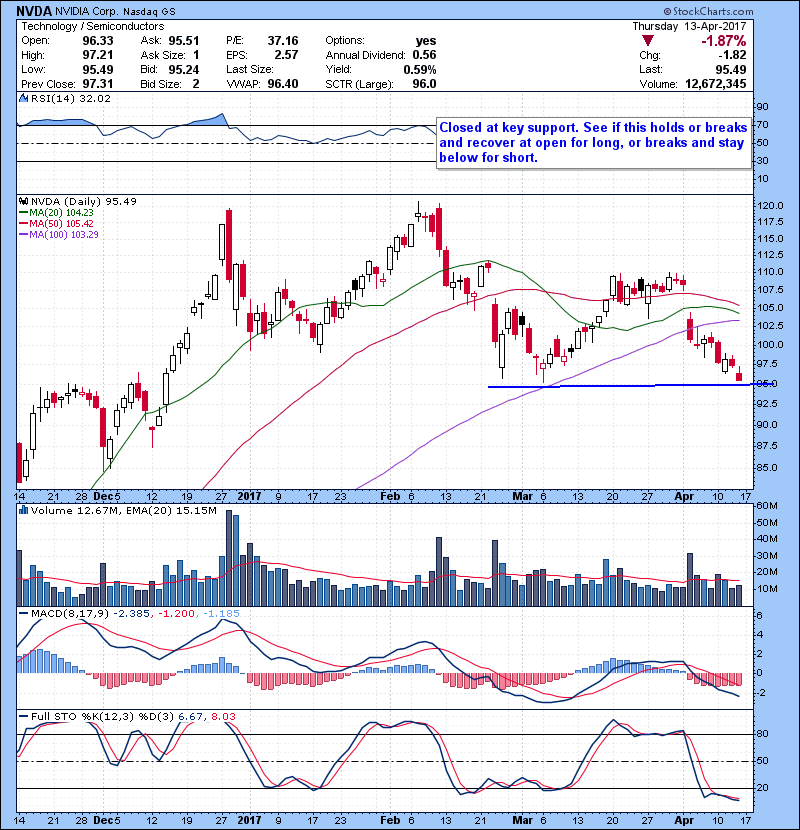Viewport: 800px width, 830px height.
Task: Click the Options value yes
Action: tap(426, 41)
